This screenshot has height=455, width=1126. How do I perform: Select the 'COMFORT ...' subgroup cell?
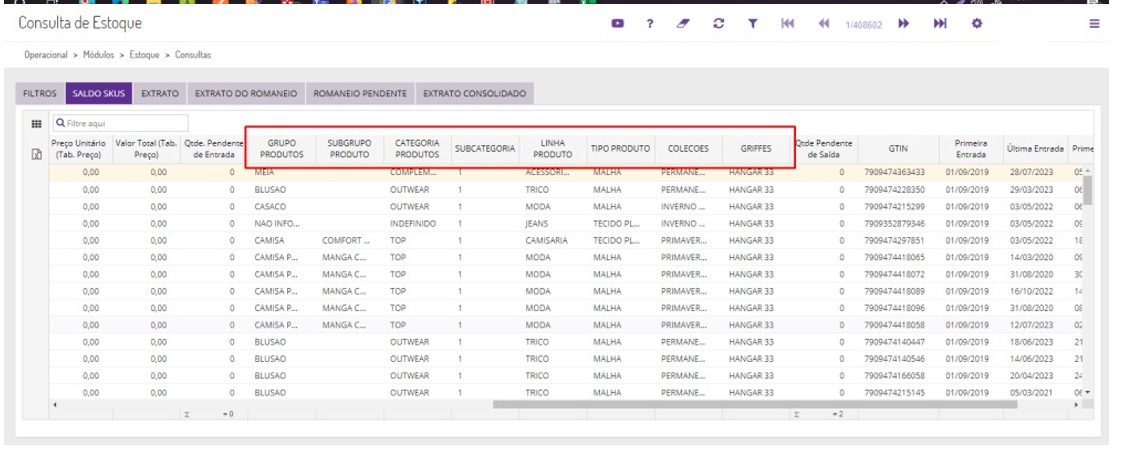[349, 240]
